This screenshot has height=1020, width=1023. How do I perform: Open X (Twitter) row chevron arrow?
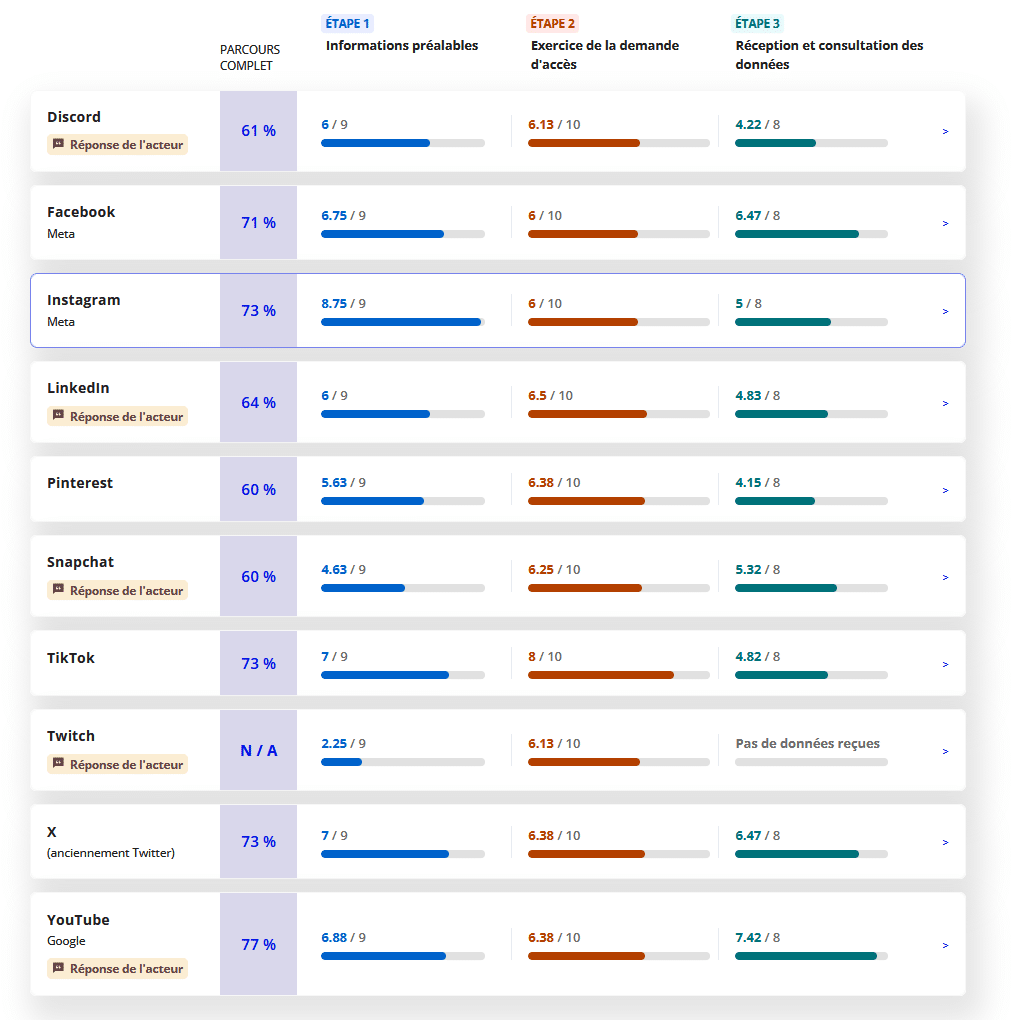coord(945,843)
